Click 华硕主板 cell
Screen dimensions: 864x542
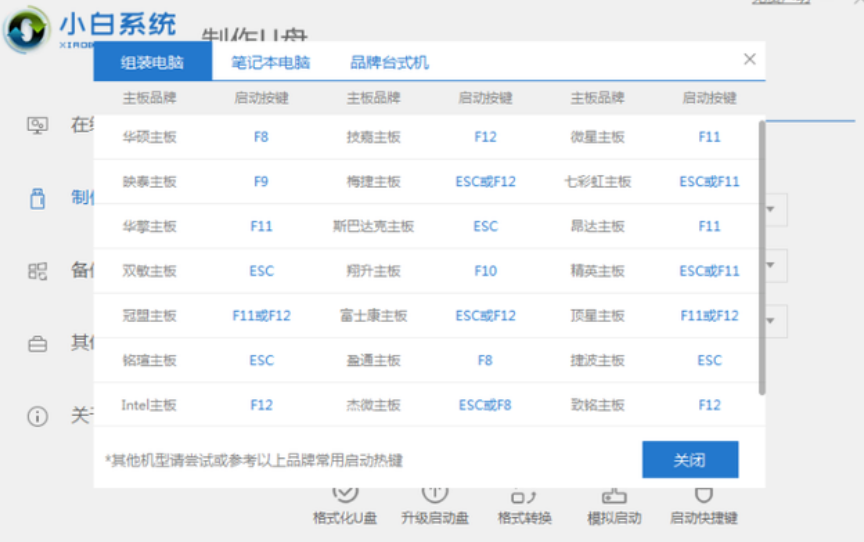pyautogui.click(x=149, y=137)
